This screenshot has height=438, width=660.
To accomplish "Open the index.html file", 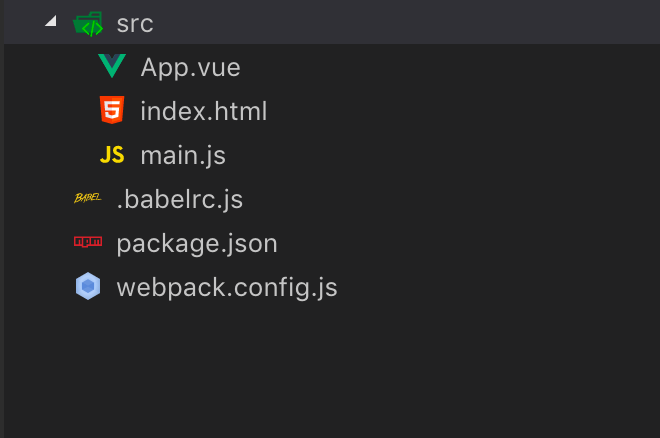I will (204, 111).
